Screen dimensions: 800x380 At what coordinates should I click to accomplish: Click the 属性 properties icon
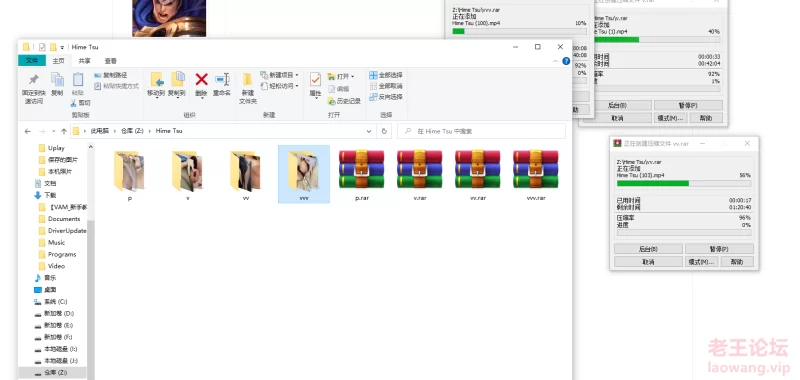coord(315,79)
